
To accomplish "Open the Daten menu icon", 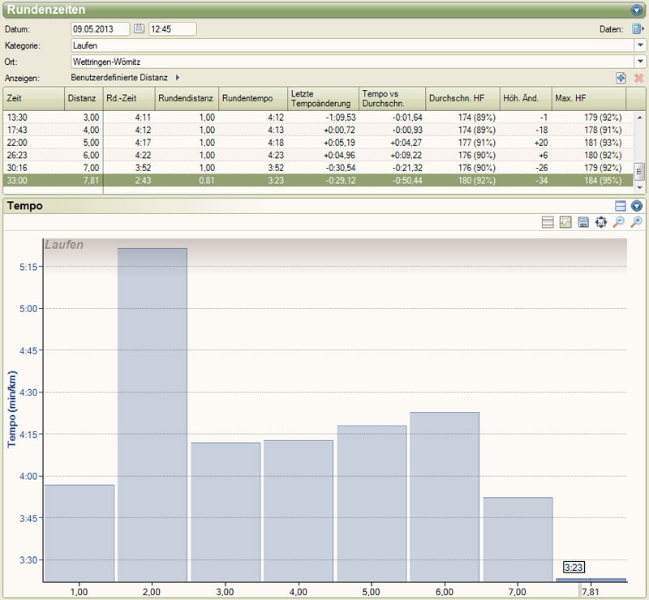I will (637, 29).
